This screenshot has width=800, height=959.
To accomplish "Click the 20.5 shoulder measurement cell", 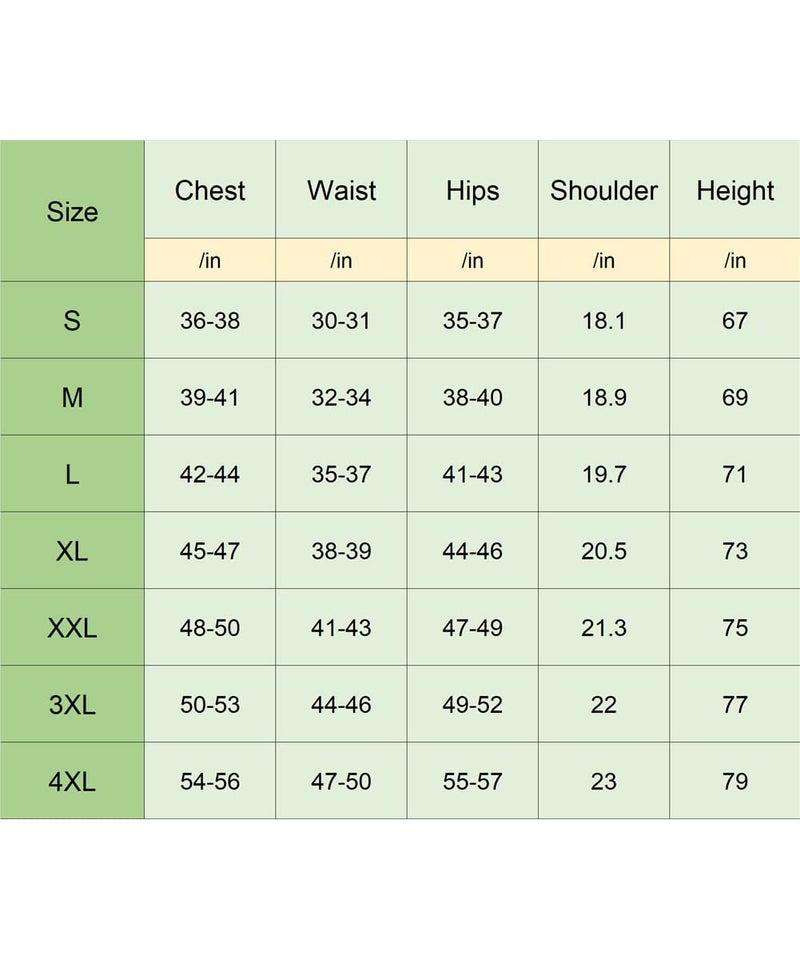I will pyautogui.click(x=604, y=551).
